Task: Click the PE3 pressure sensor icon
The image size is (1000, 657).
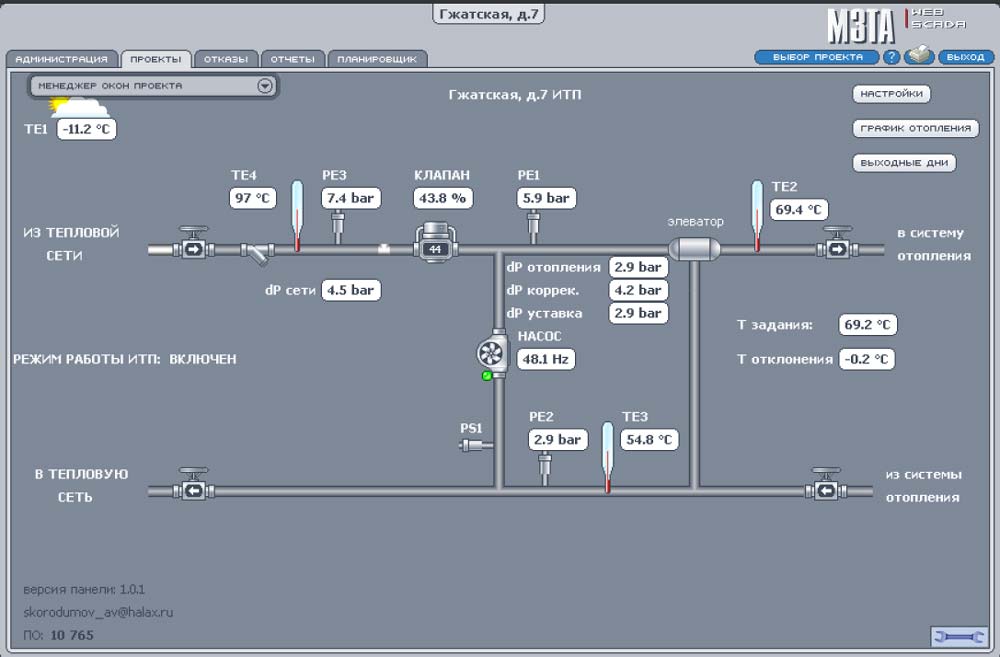Action: coord(338,227)
